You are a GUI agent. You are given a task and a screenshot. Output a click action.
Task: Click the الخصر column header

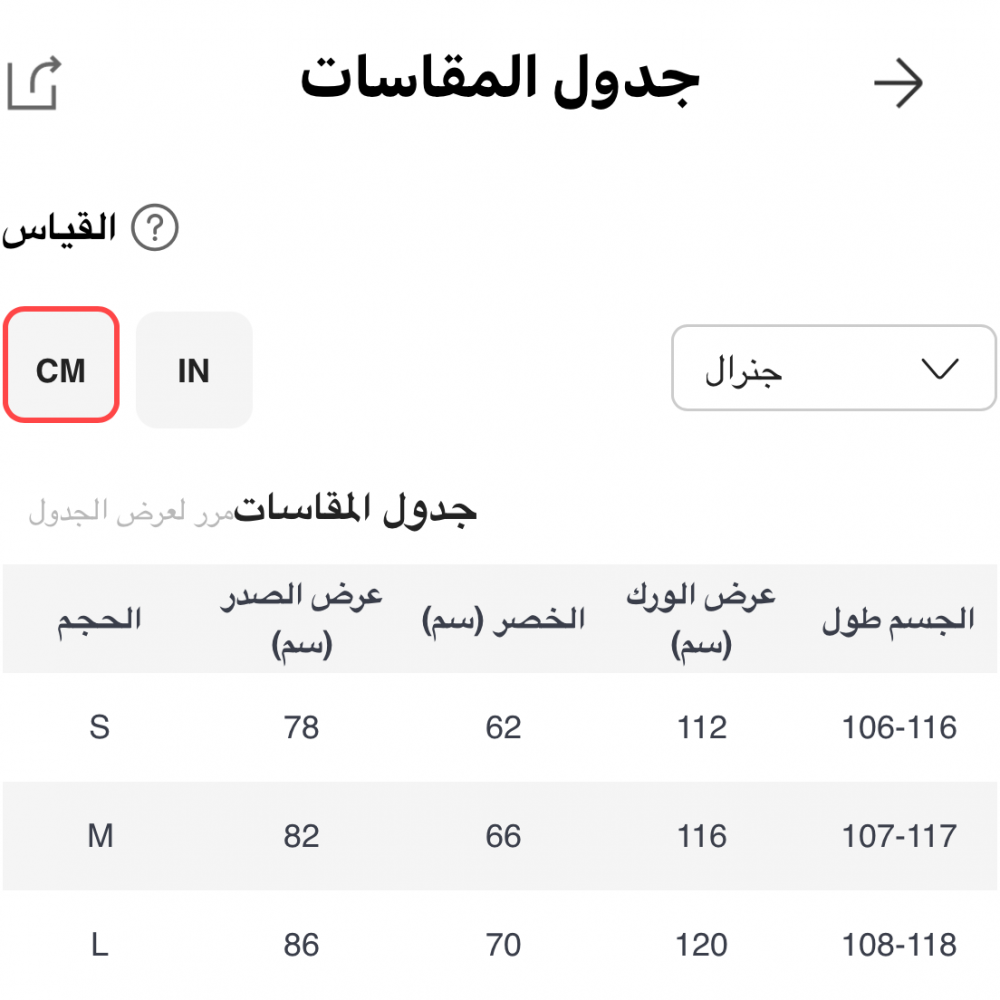coord(503,620)
